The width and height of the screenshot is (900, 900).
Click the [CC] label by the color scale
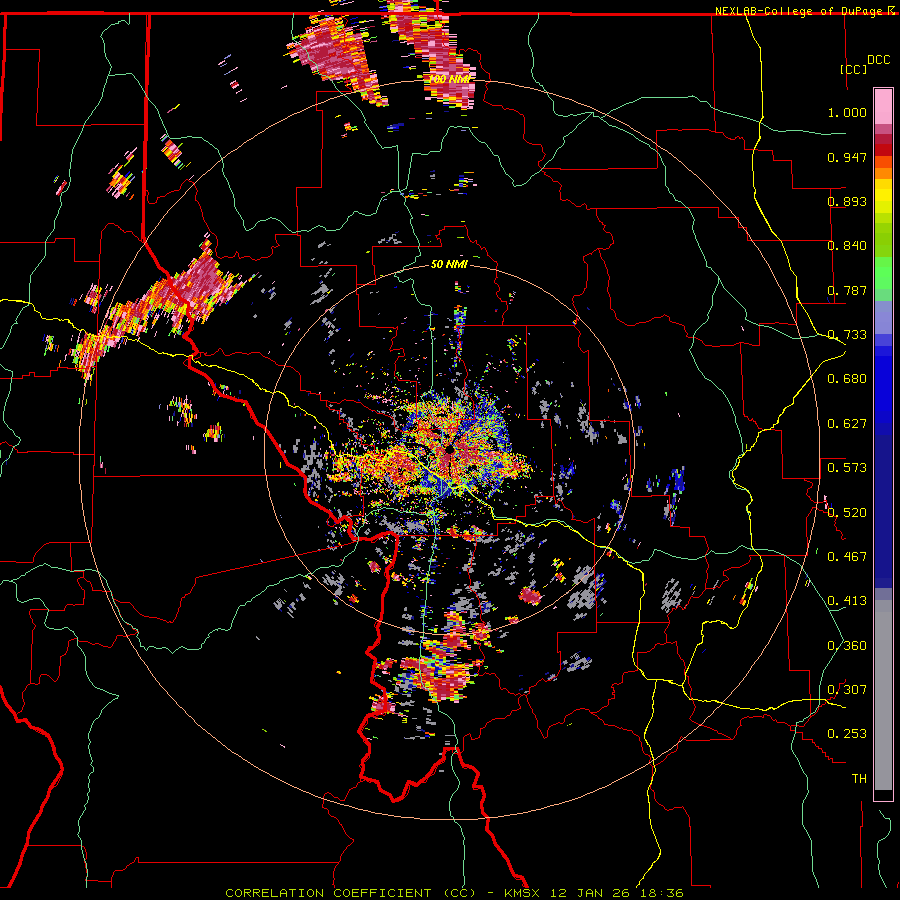[x=853, y=69]
